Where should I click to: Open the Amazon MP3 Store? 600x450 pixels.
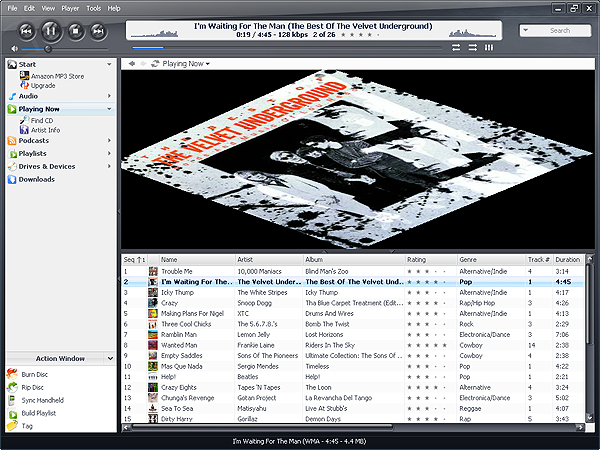(57, 76)
